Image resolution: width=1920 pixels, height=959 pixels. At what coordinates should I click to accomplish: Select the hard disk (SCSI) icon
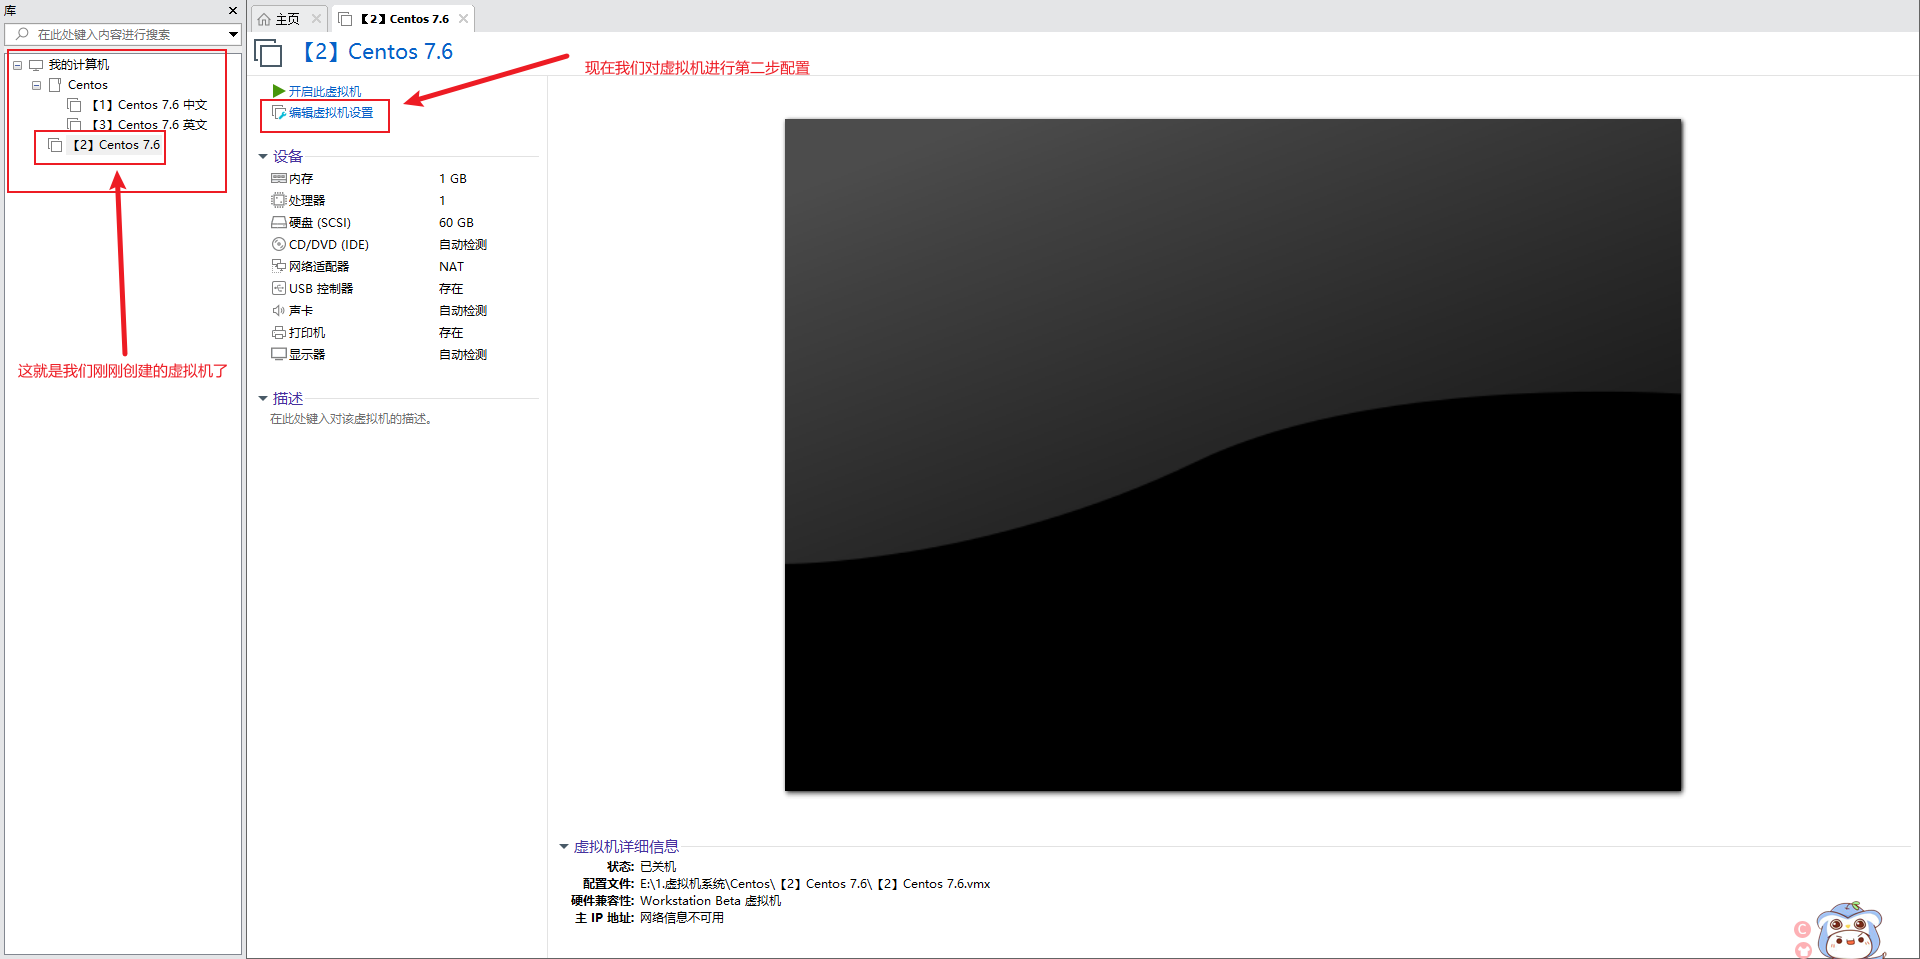pyautogui.click(x=279, y=222)
